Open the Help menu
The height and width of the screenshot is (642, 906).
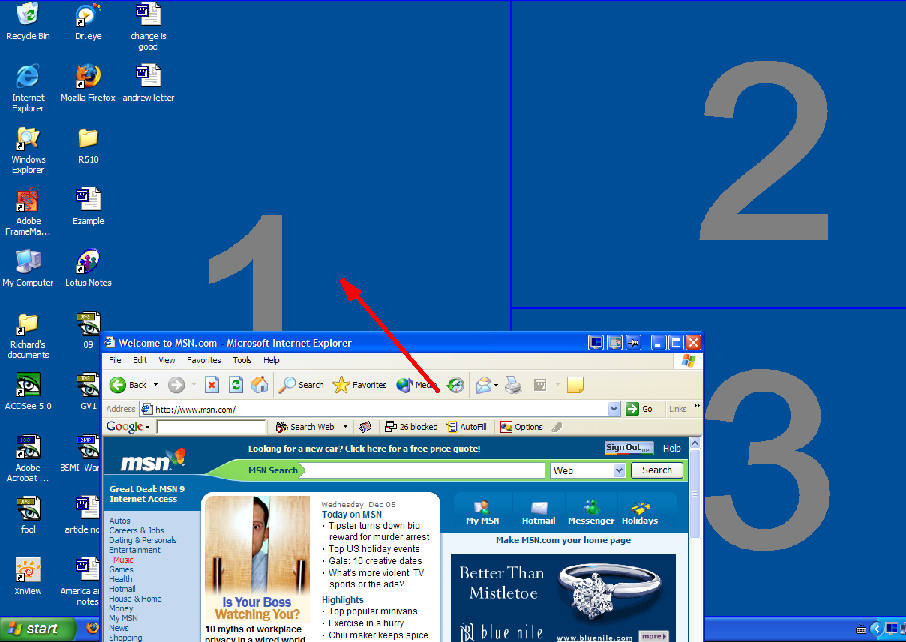pos(271,360)
